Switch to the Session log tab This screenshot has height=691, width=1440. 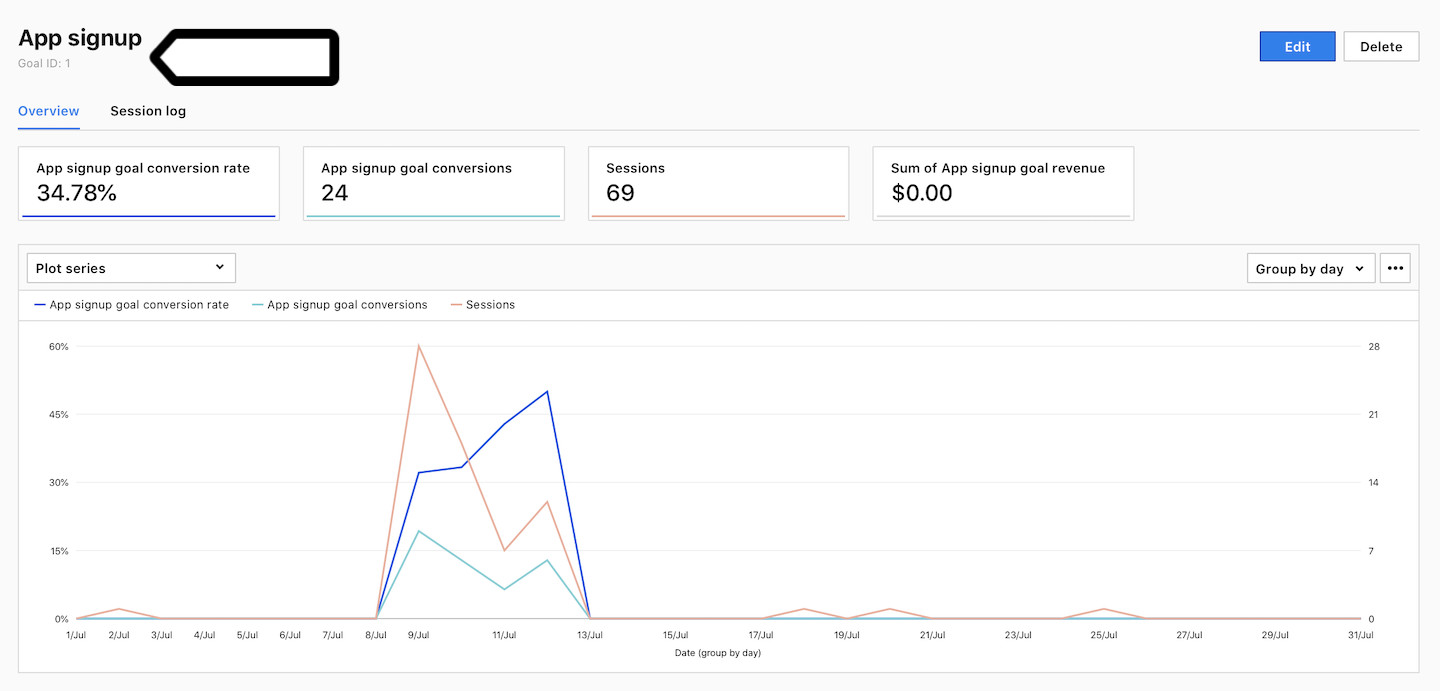148,111
